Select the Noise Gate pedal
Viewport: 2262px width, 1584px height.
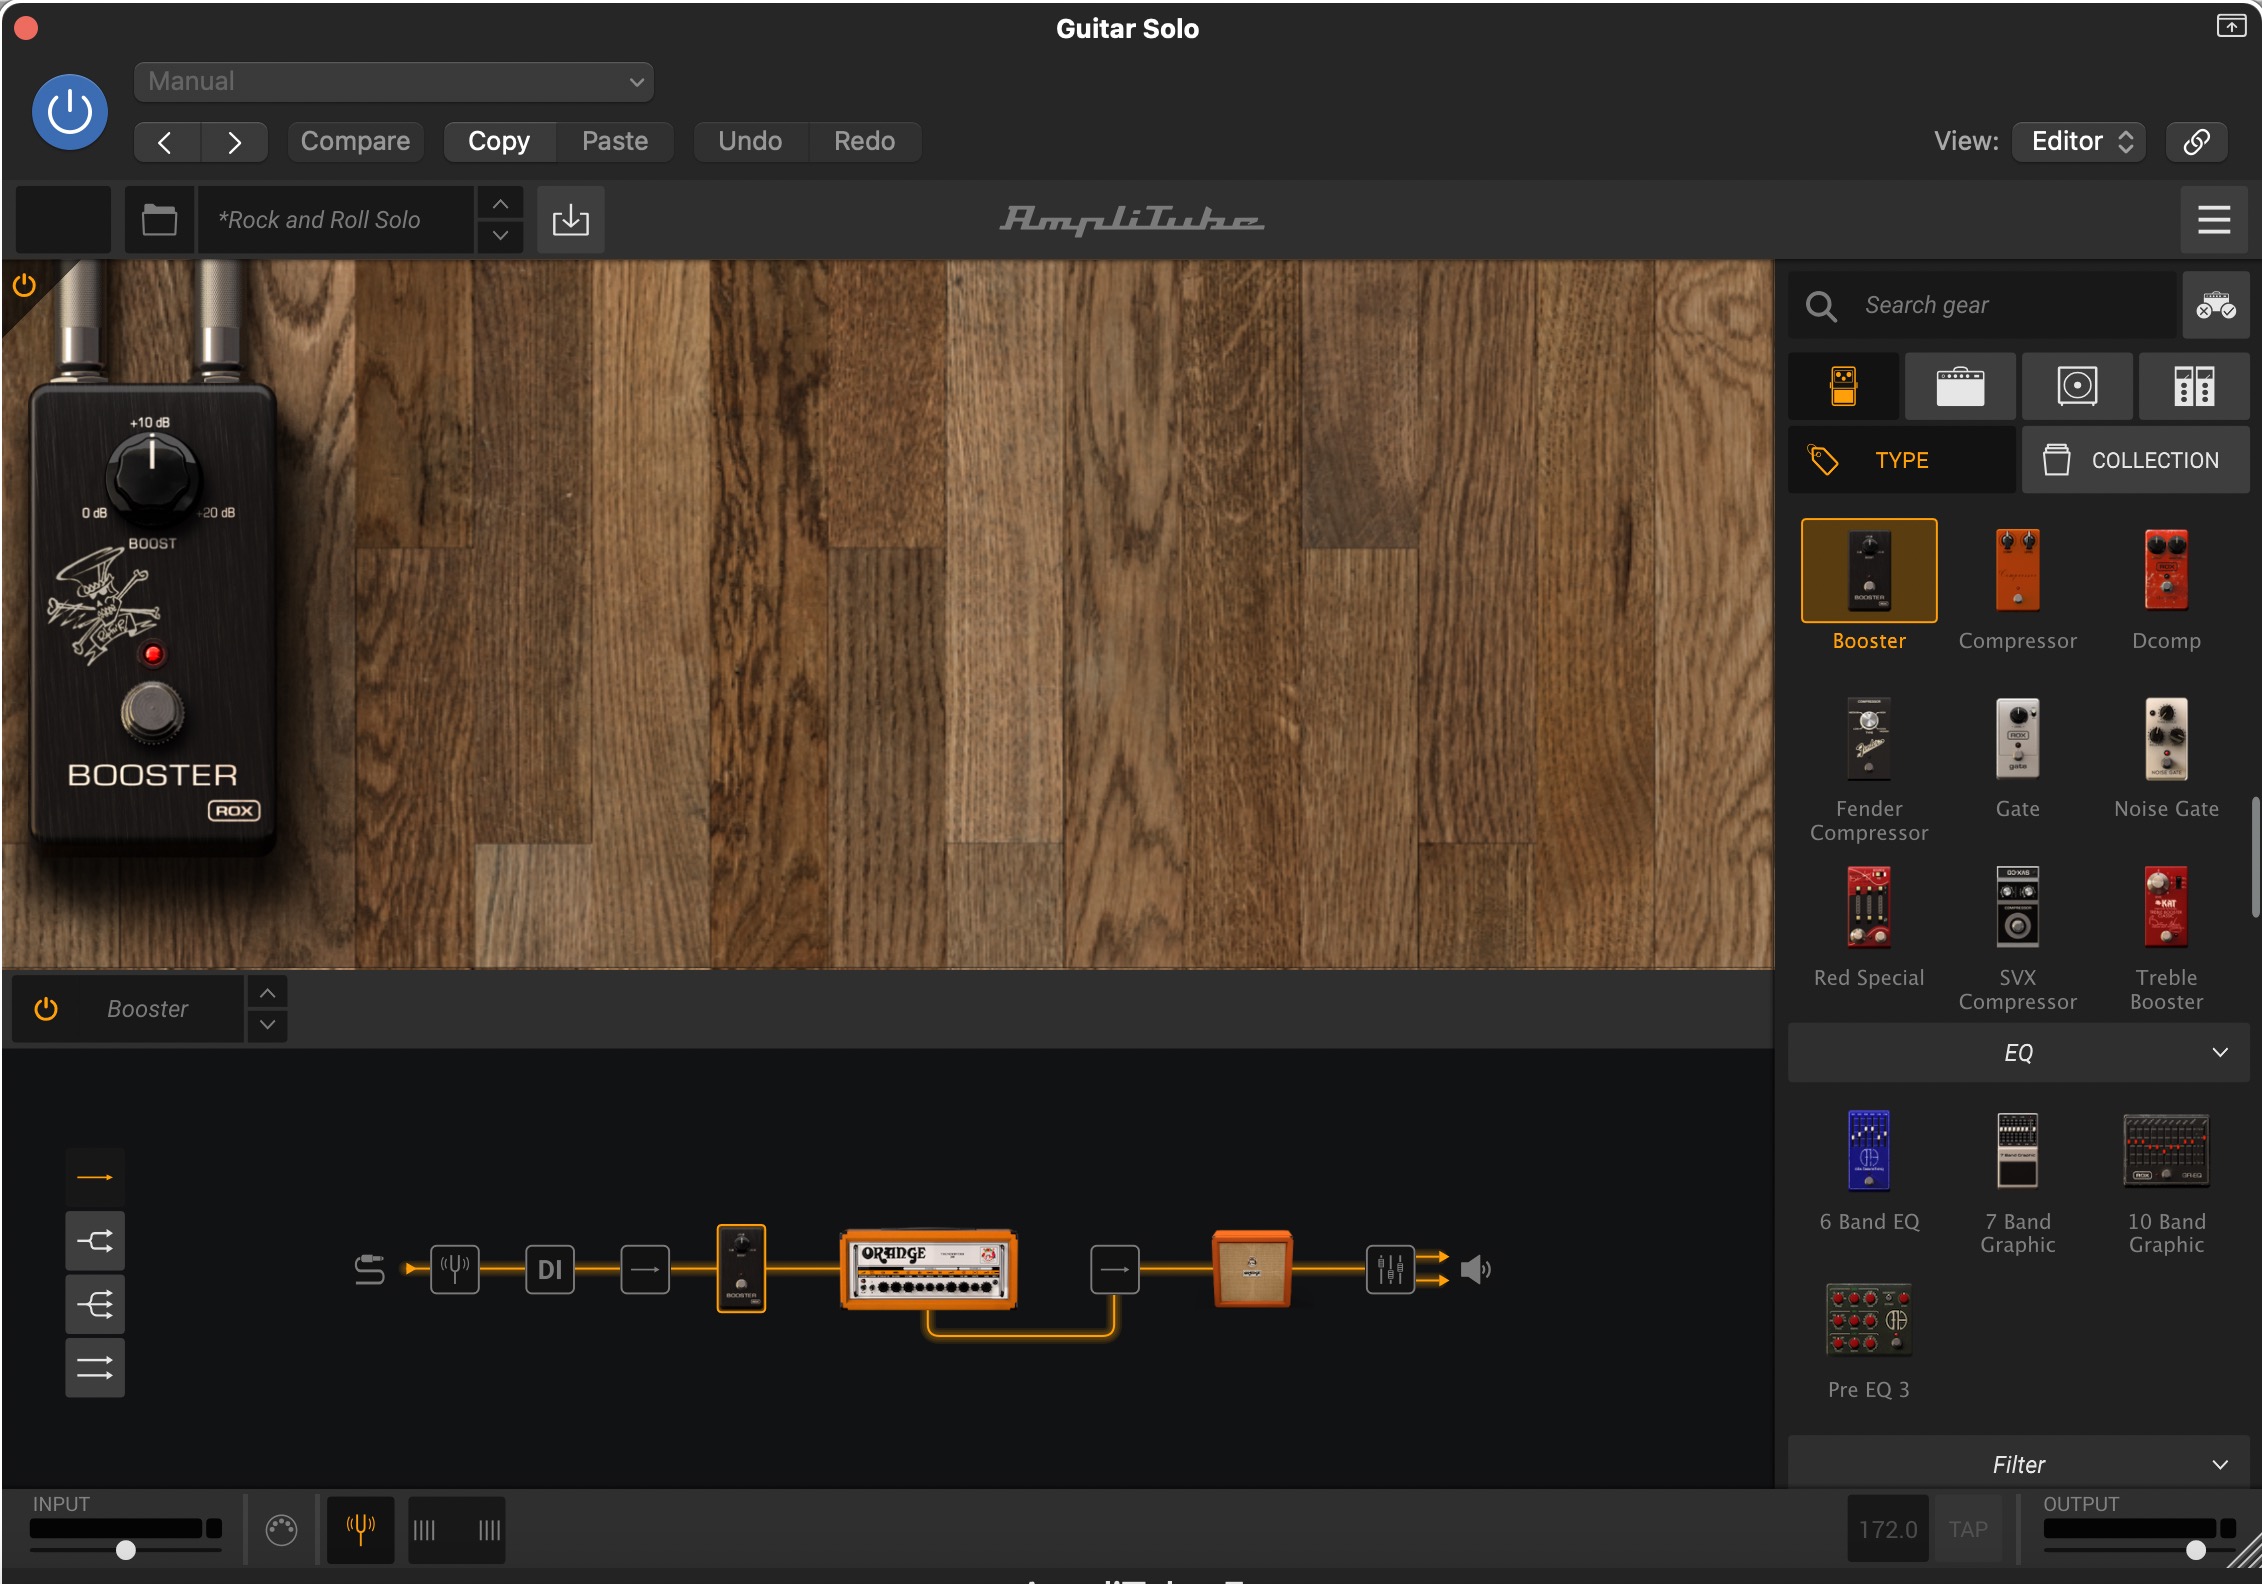point(2166,739)
